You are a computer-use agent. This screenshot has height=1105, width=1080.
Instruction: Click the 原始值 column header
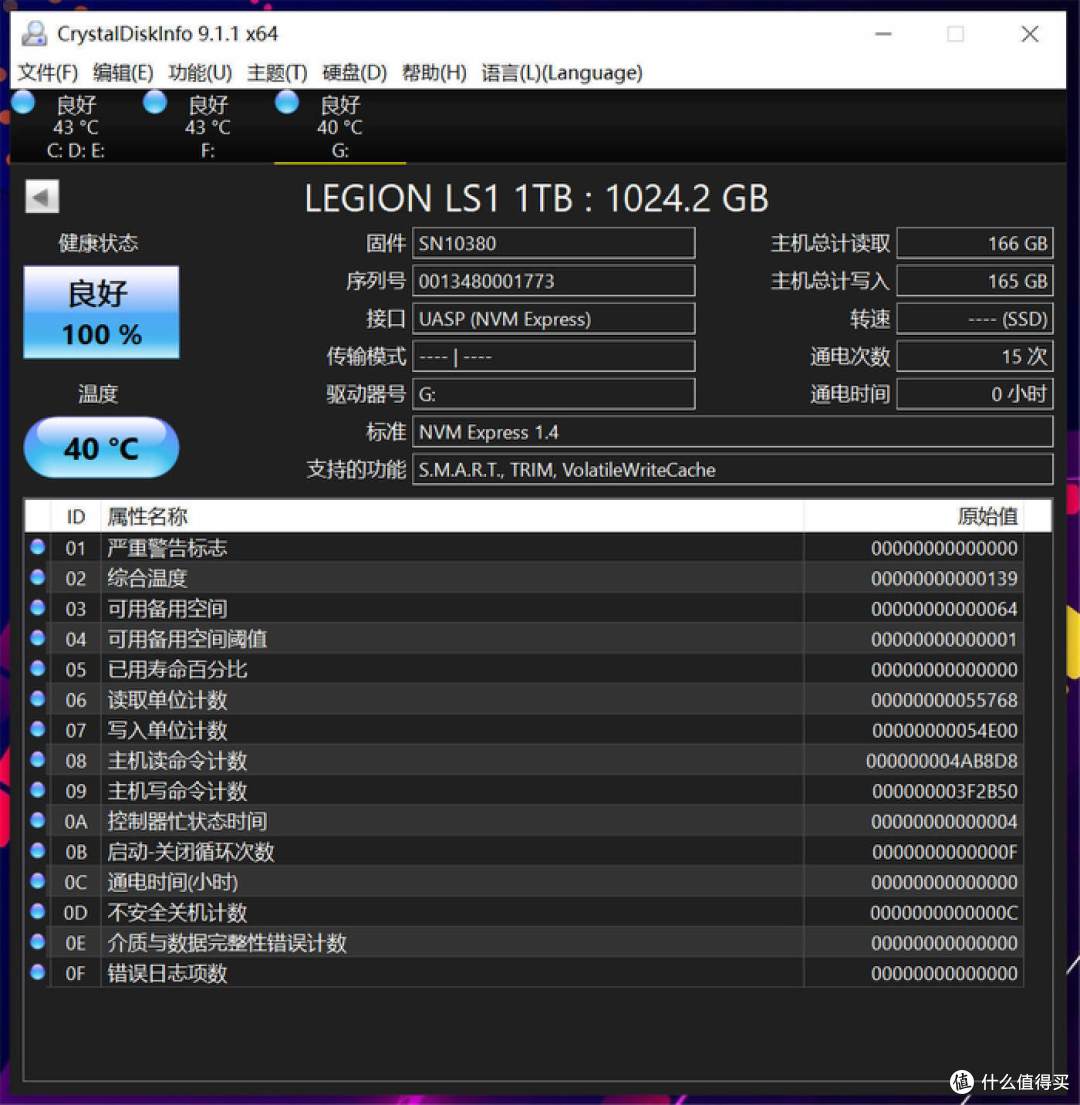click(914, 517)
